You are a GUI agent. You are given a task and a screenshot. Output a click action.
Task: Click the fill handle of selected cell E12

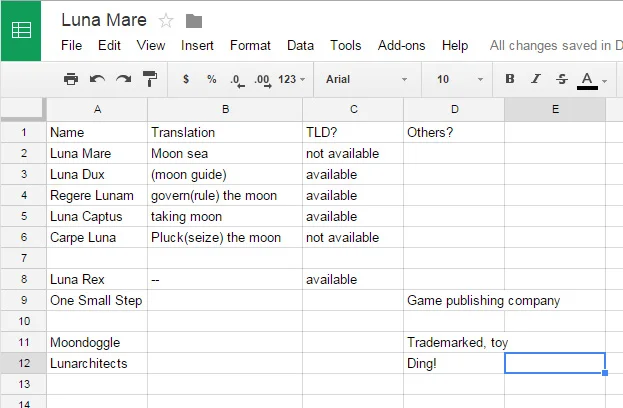point(605,373)
